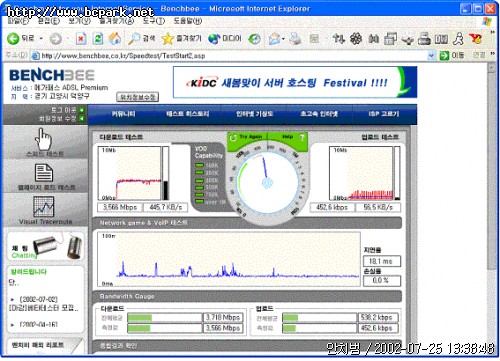Open the webpage load test document icon
The width and height of the screenshot is (500, 361).
(x=44, y=173)
